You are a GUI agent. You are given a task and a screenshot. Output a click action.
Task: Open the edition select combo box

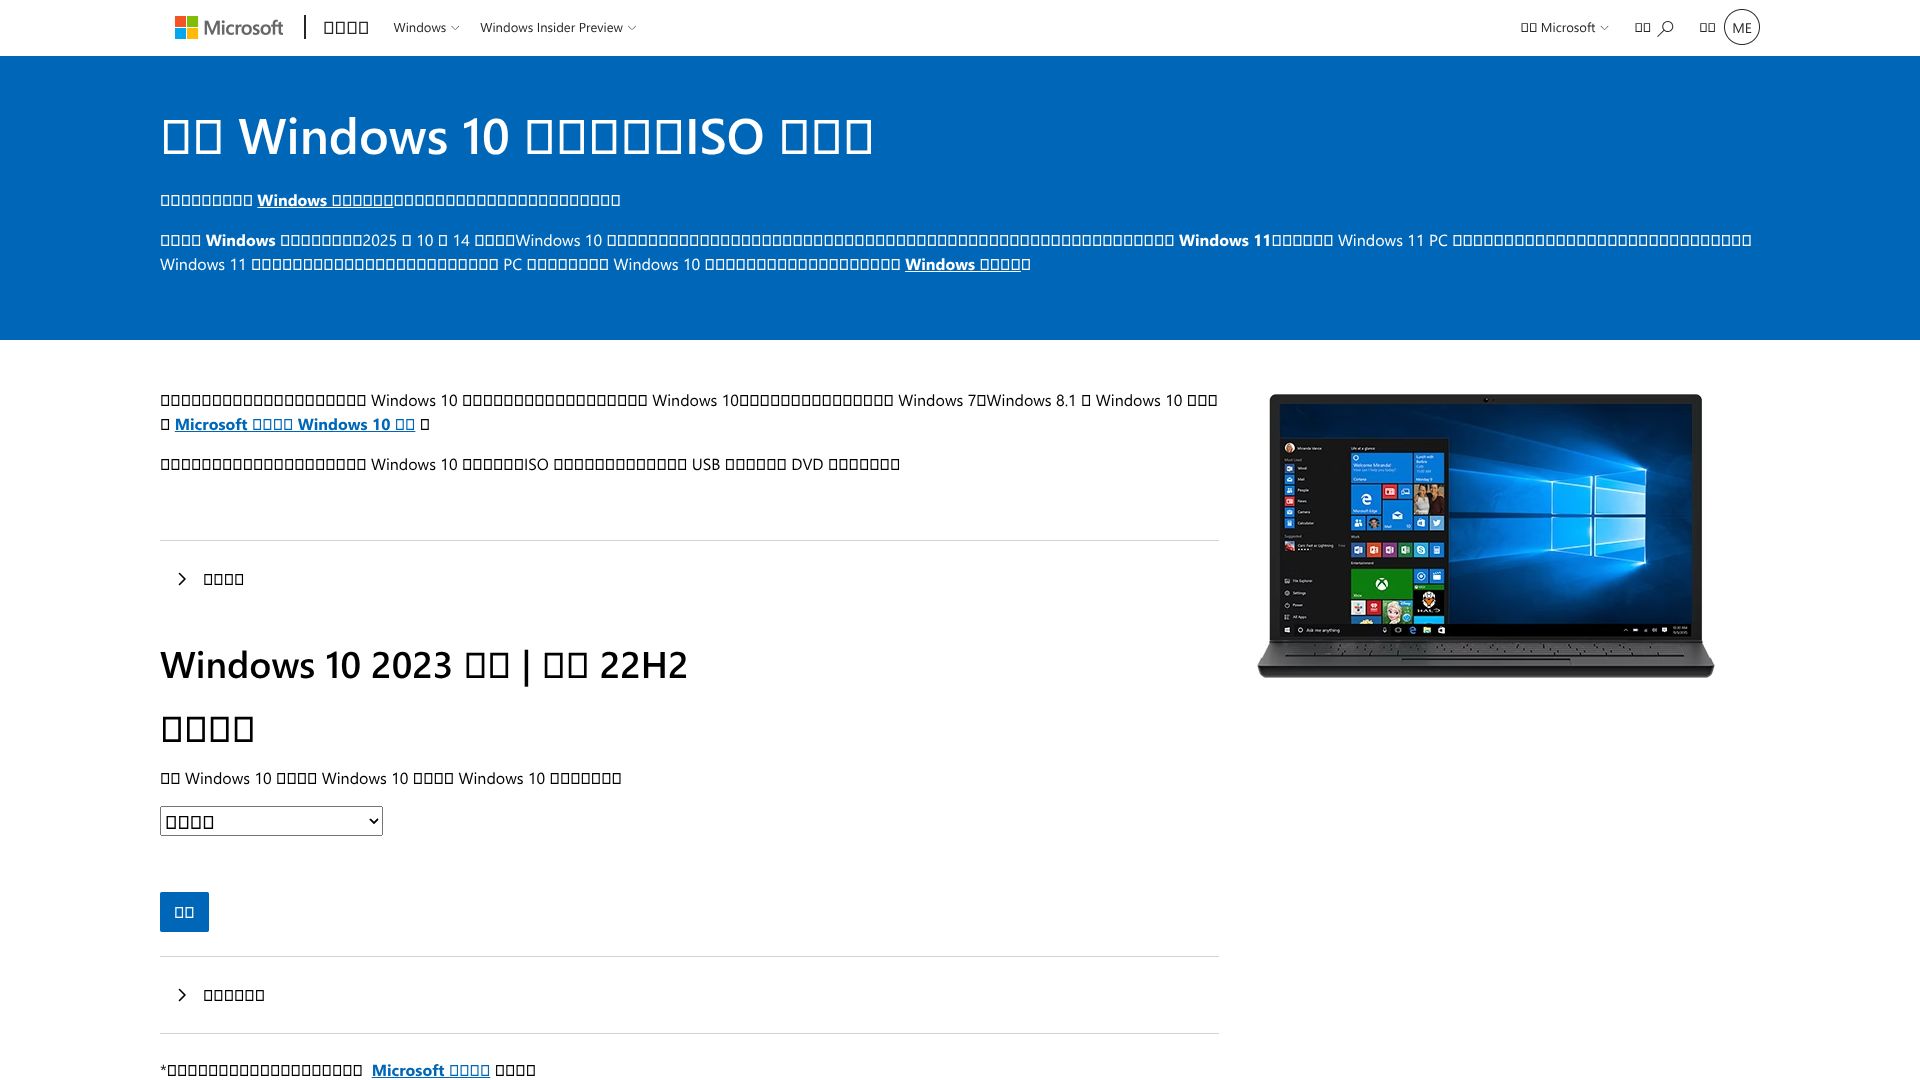pyautogui.click(x=271, y=821)
